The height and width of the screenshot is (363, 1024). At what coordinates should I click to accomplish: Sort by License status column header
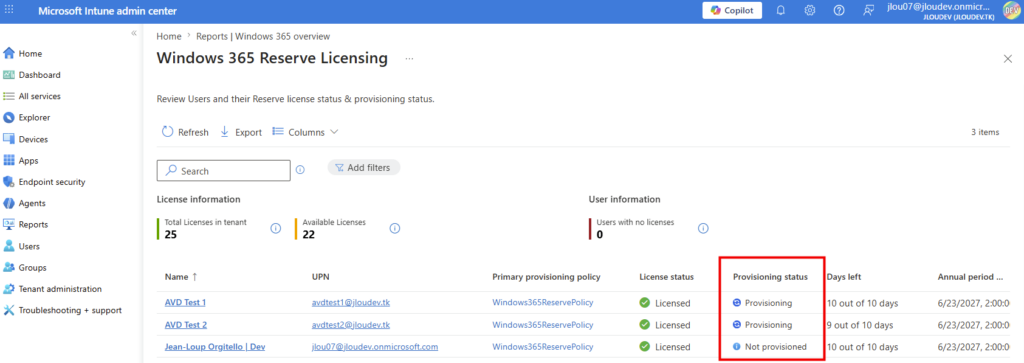coord(666,277)
